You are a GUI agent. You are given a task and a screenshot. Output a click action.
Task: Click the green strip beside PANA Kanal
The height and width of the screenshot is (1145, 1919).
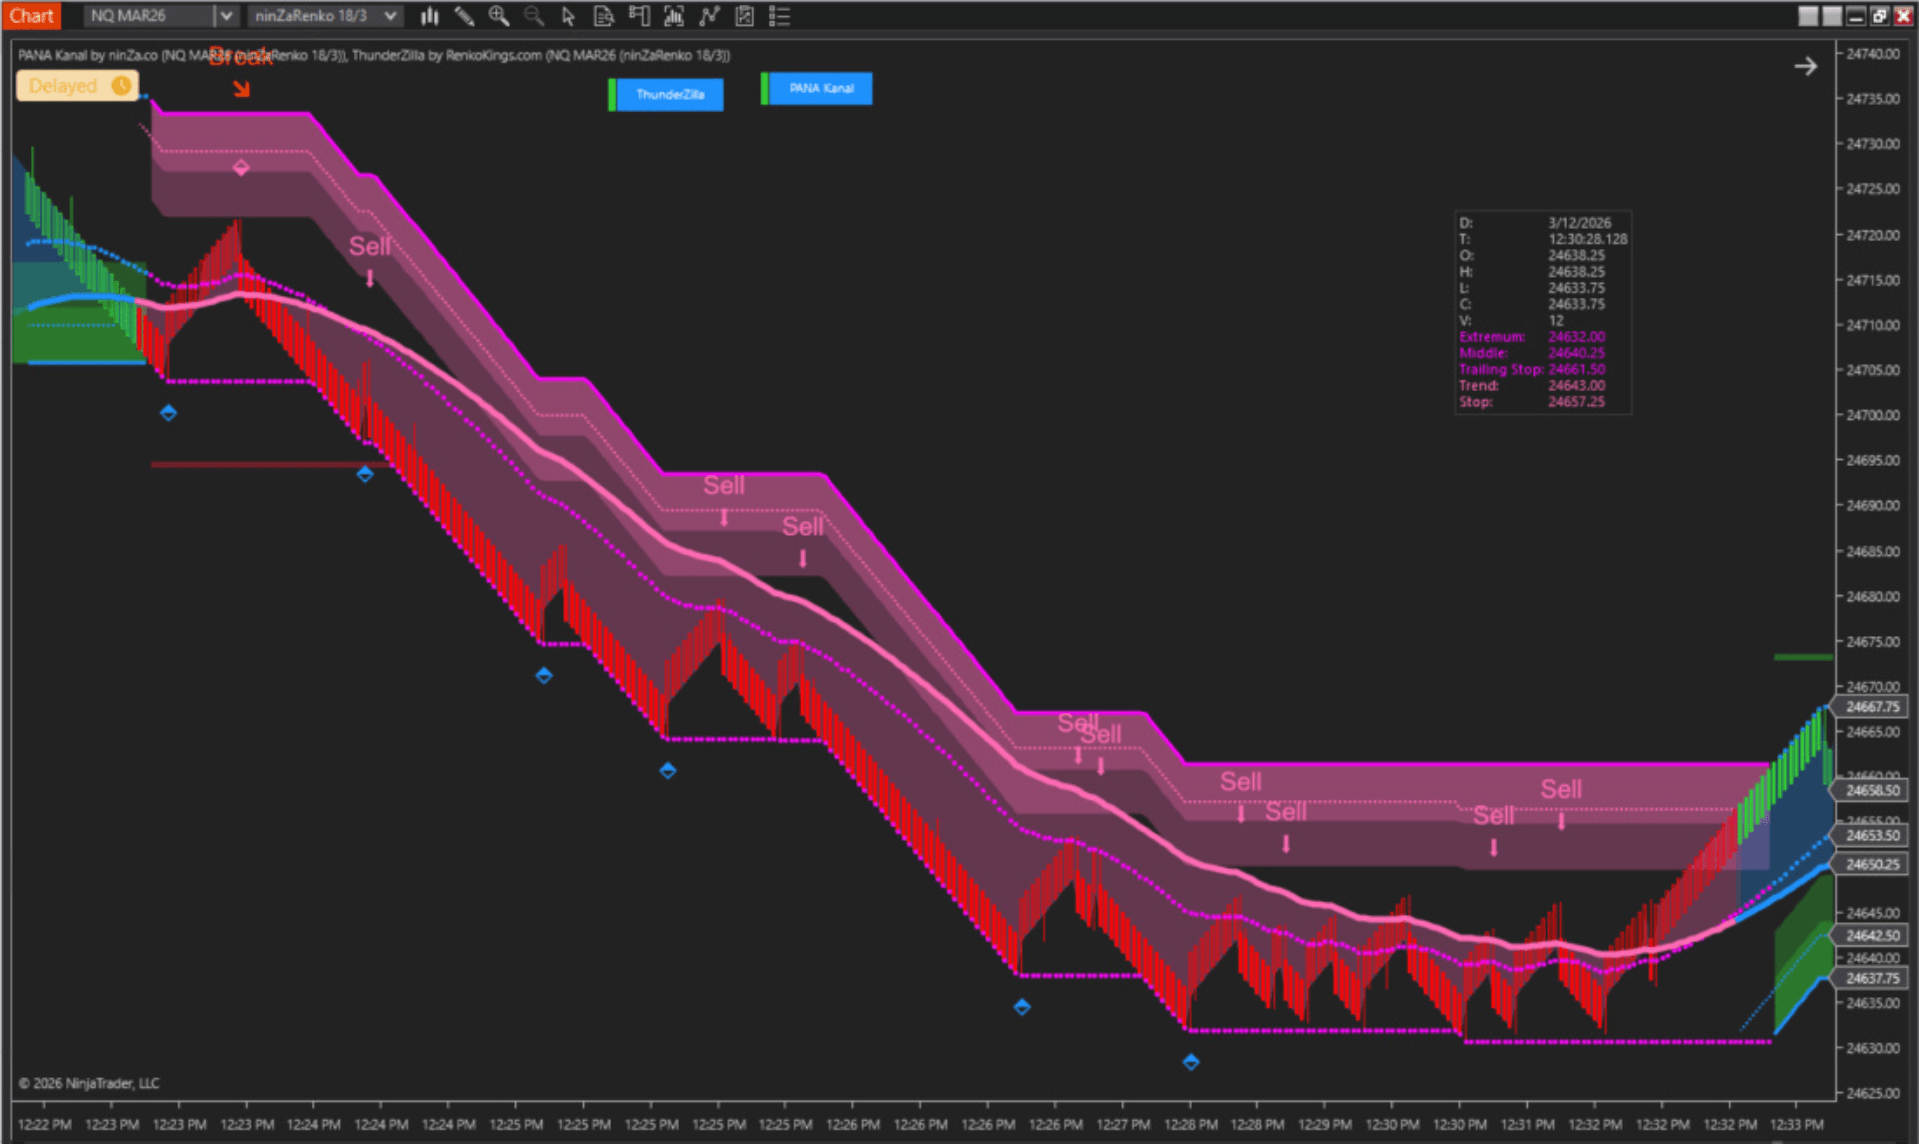coord(765,89)
